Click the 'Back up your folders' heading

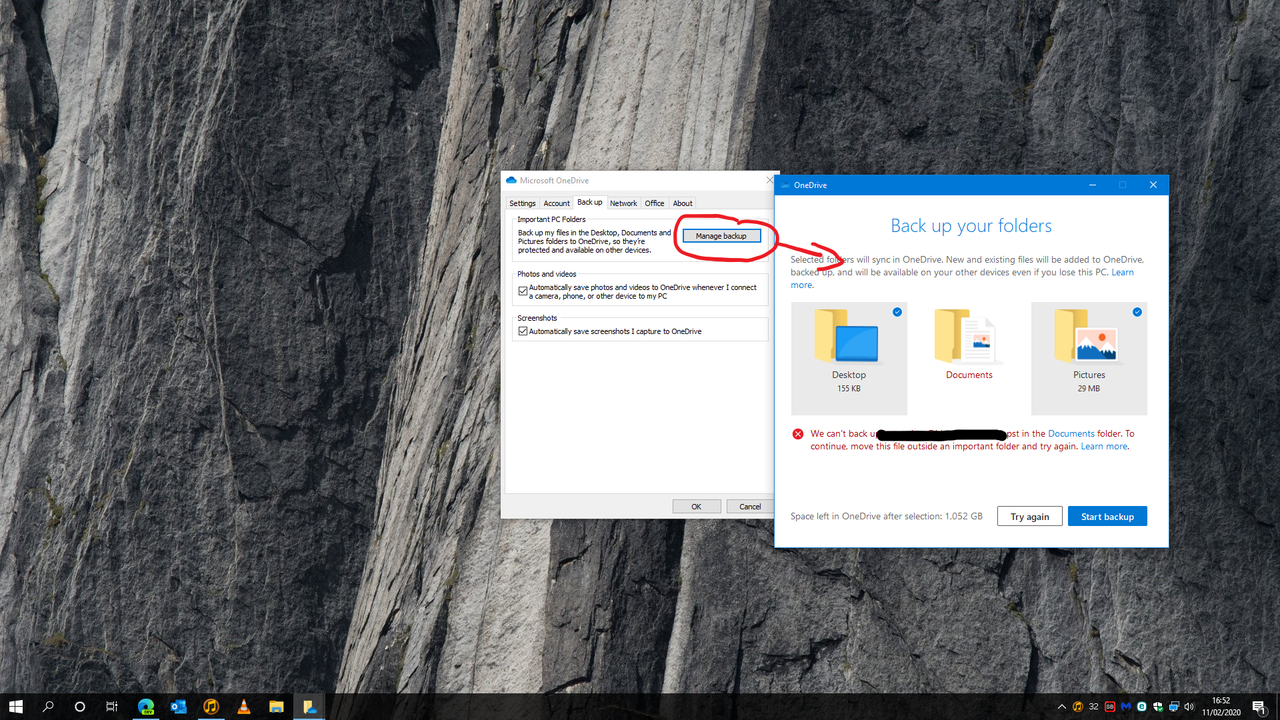click(971, 226)
